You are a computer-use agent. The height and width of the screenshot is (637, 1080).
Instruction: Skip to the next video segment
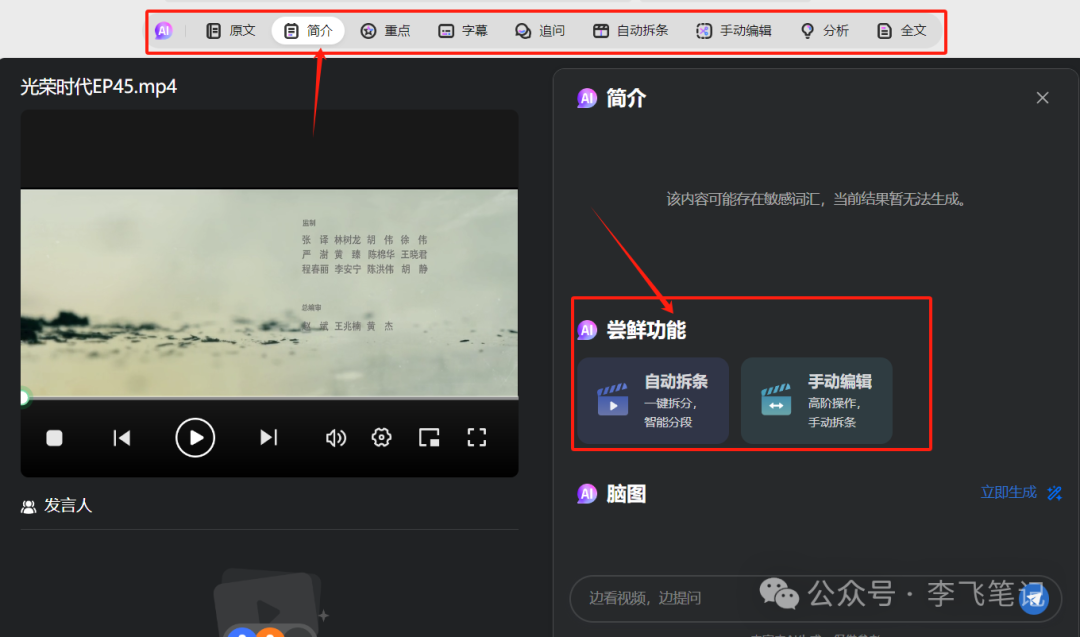pos(267,437)
